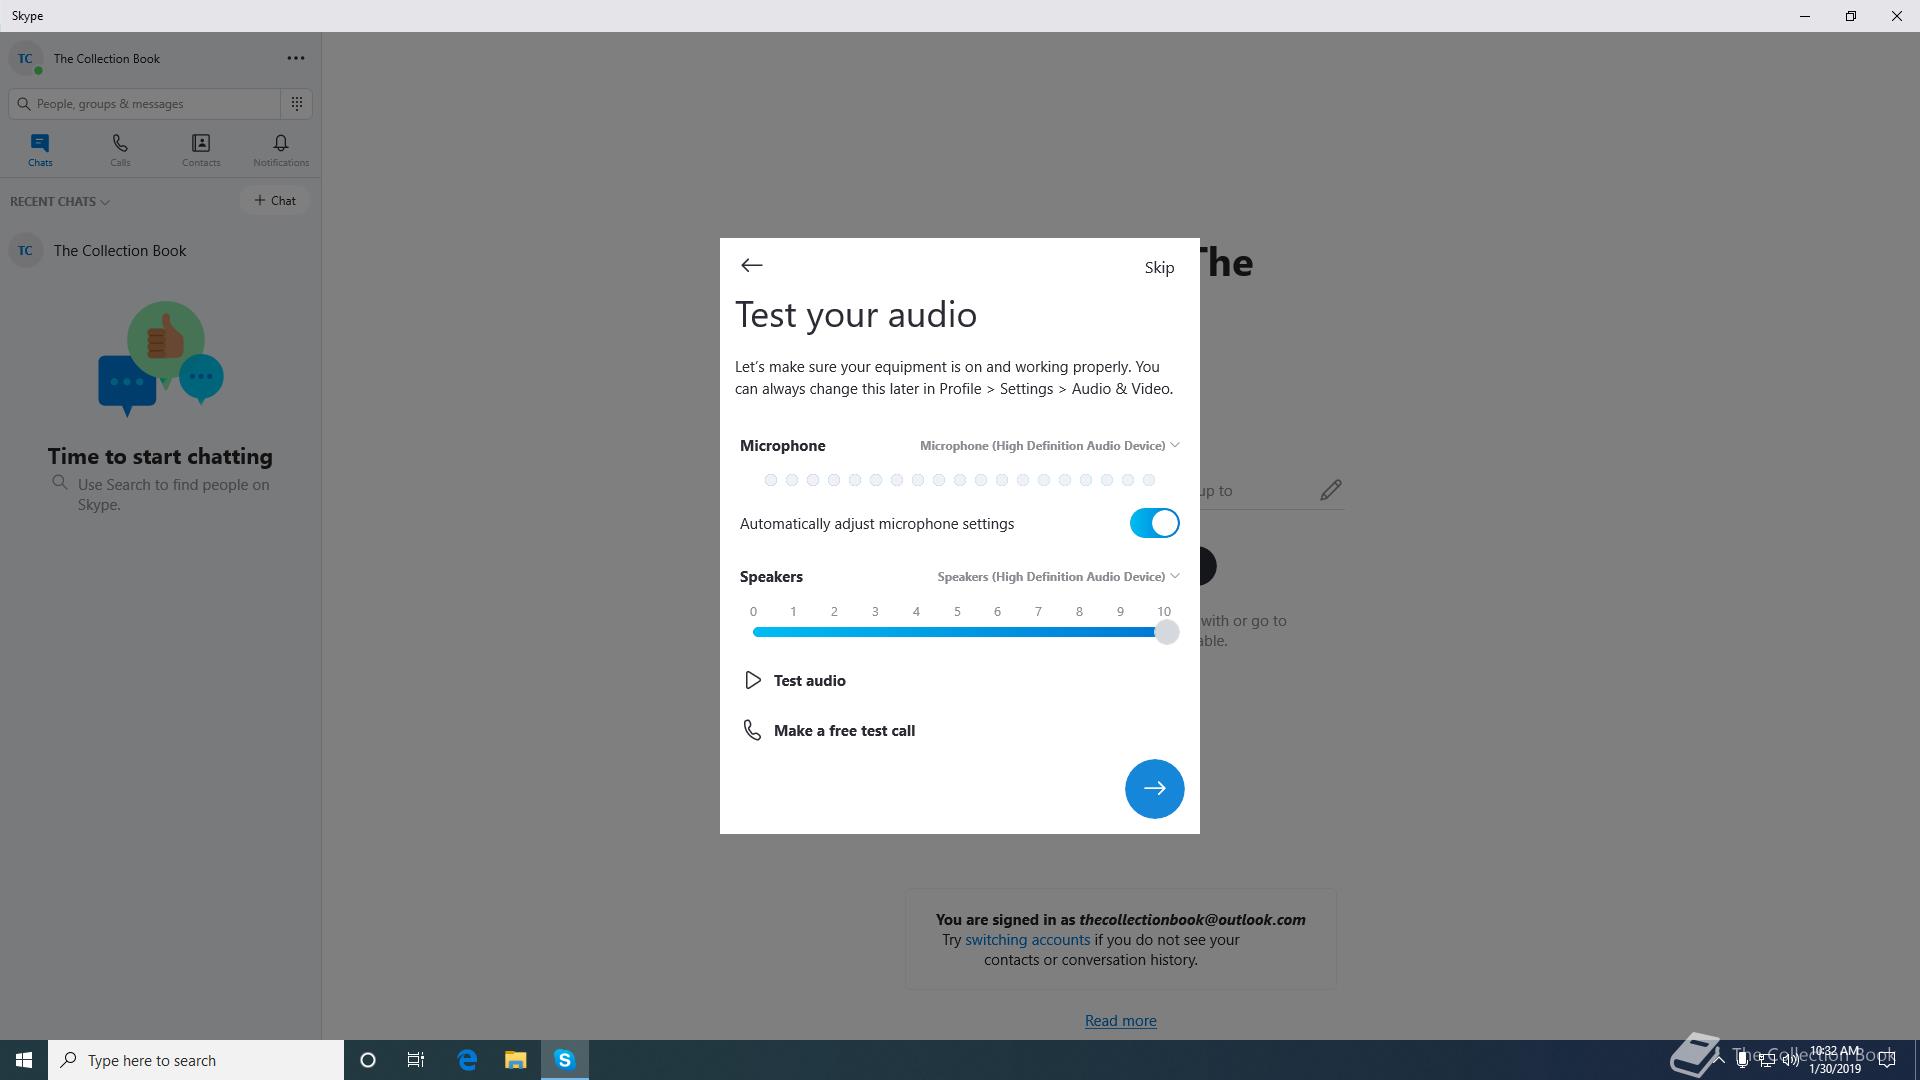
Task: Continue with the blue next arrow button
Action: (x=1154, y=788)
